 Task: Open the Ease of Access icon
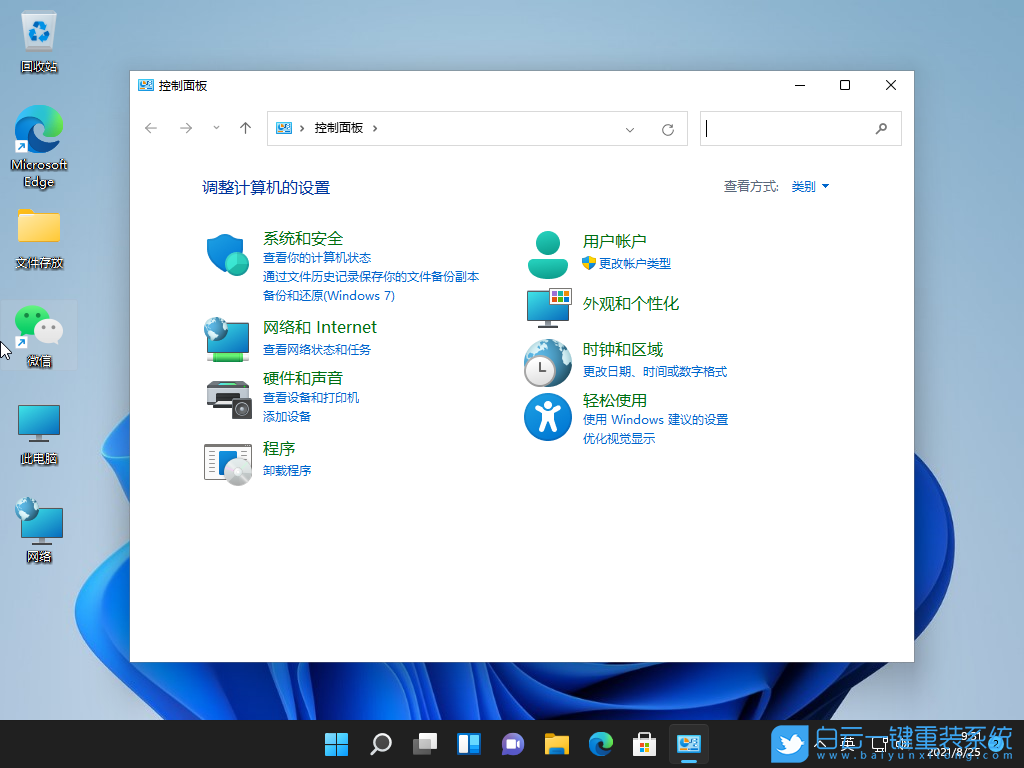(x=547, y=417)
